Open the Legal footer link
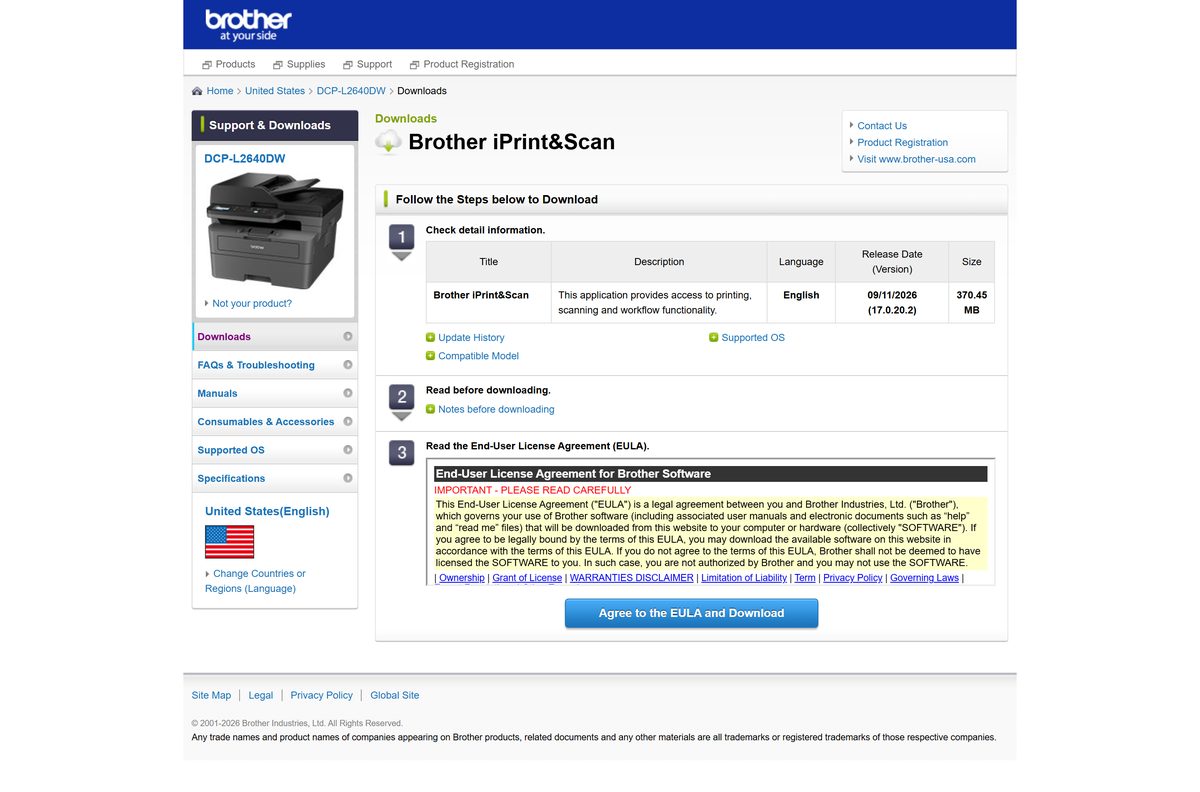The width and height of the screenshot is (1200, 792). click(x=261, y=695)
